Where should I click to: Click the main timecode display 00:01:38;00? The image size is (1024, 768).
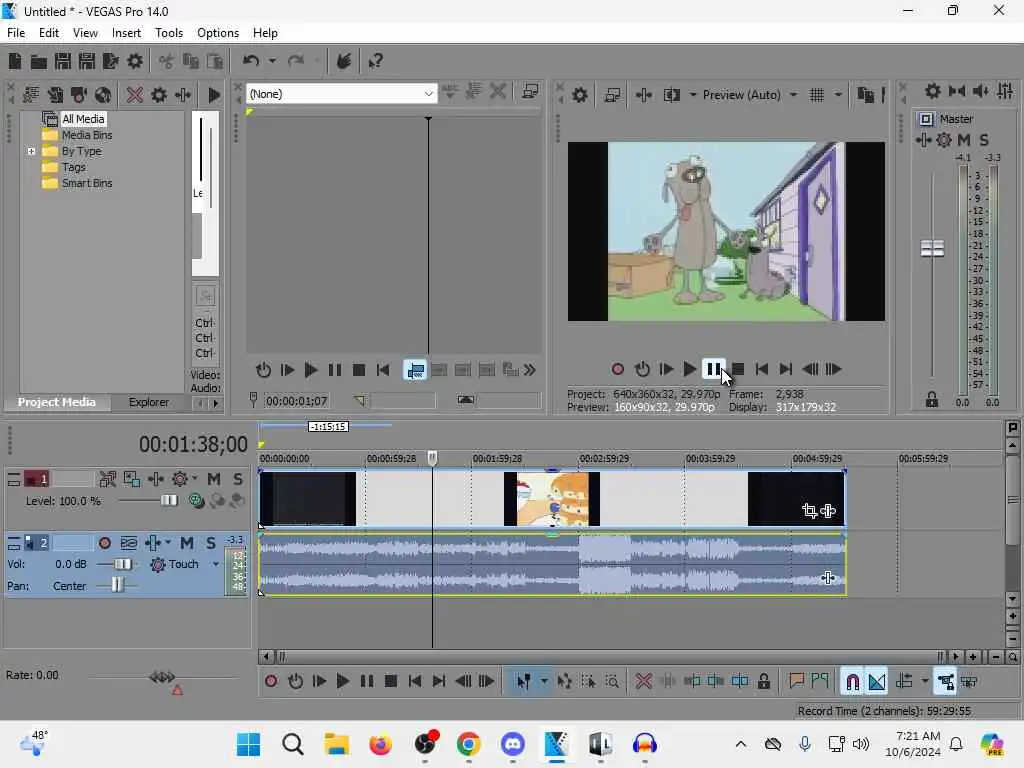193,445
